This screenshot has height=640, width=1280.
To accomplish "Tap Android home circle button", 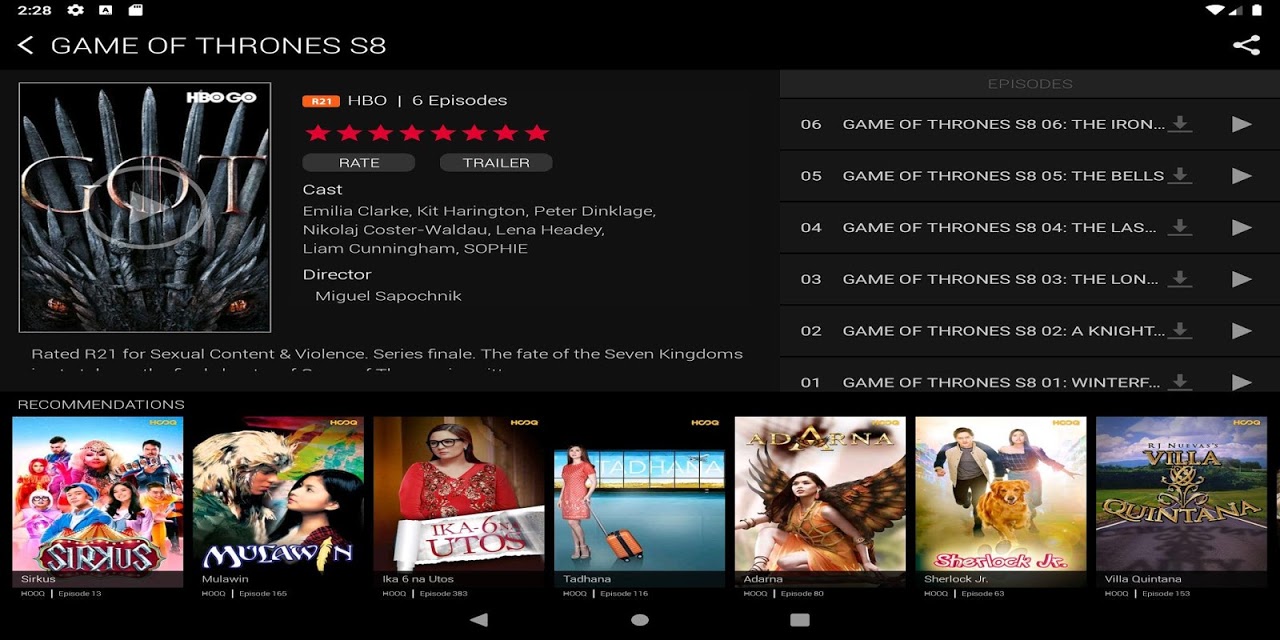I will pos(640,620).
